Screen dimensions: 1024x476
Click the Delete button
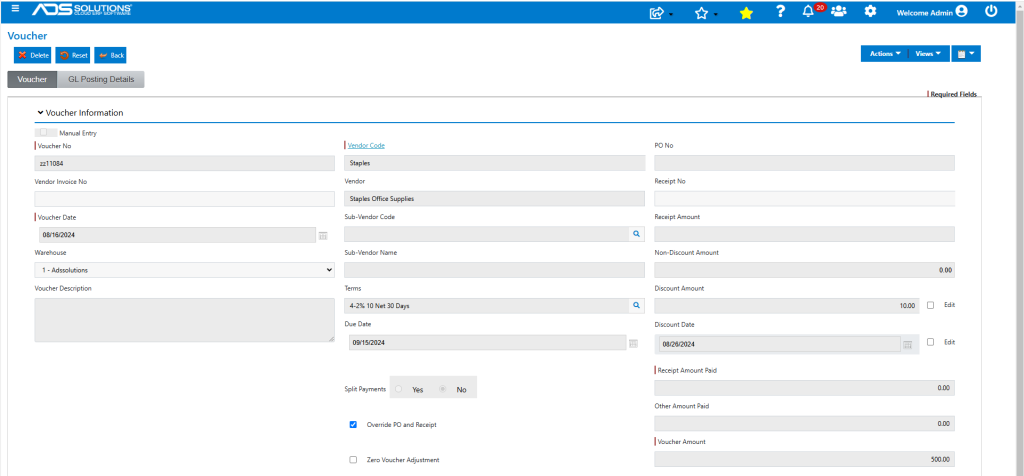point(33,56)
